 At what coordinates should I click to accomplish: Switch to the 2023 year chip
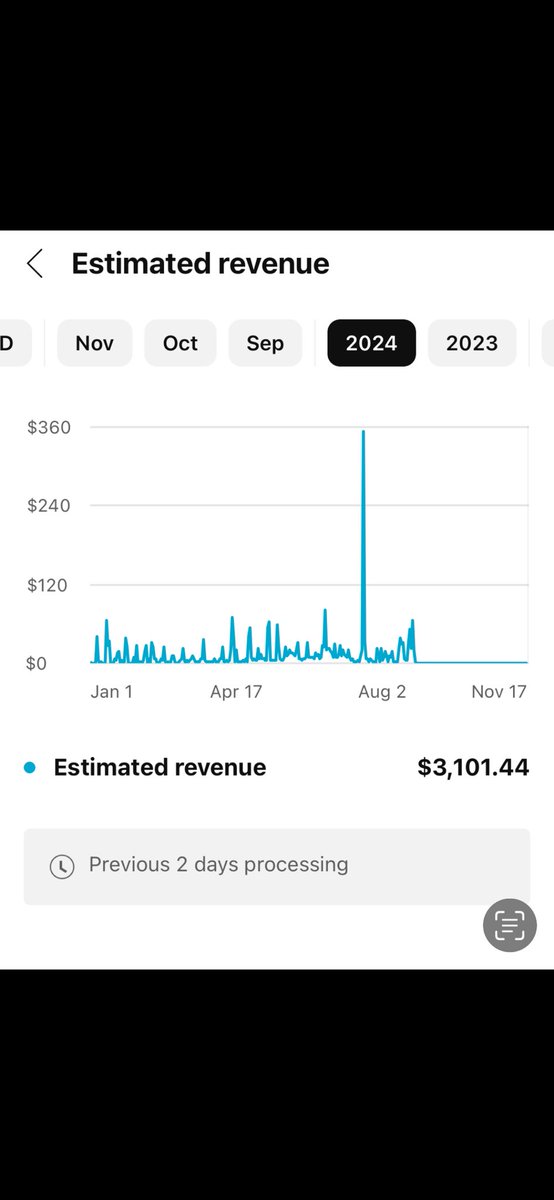click(472, 343)
